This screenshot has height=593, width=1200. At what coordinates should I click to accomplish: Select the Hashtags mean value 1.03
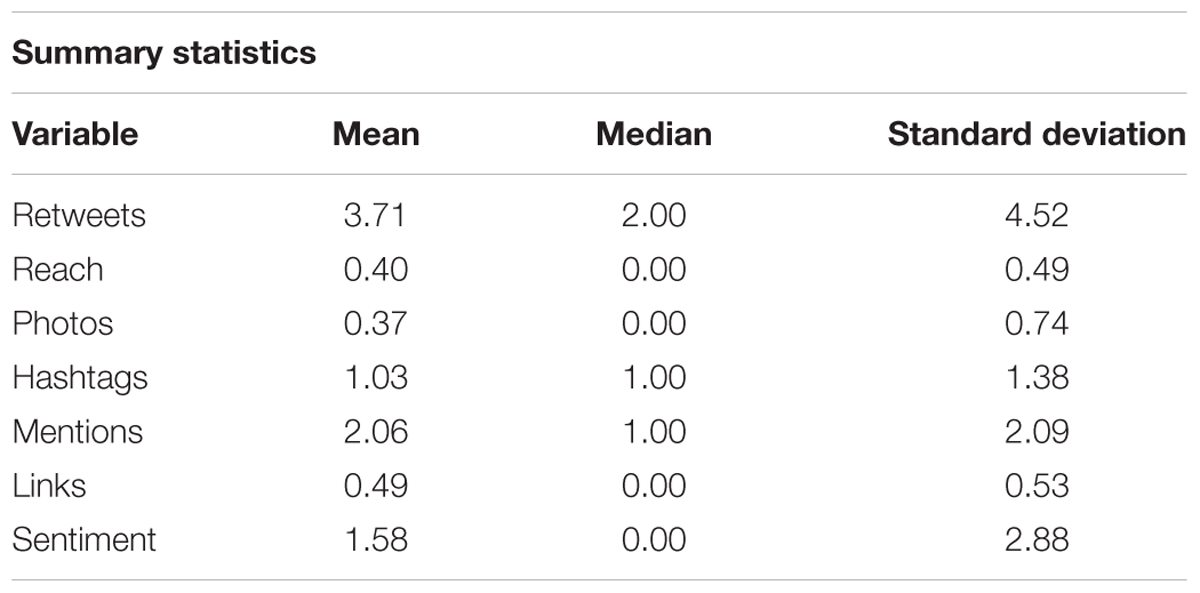click(x=375, y=377)
